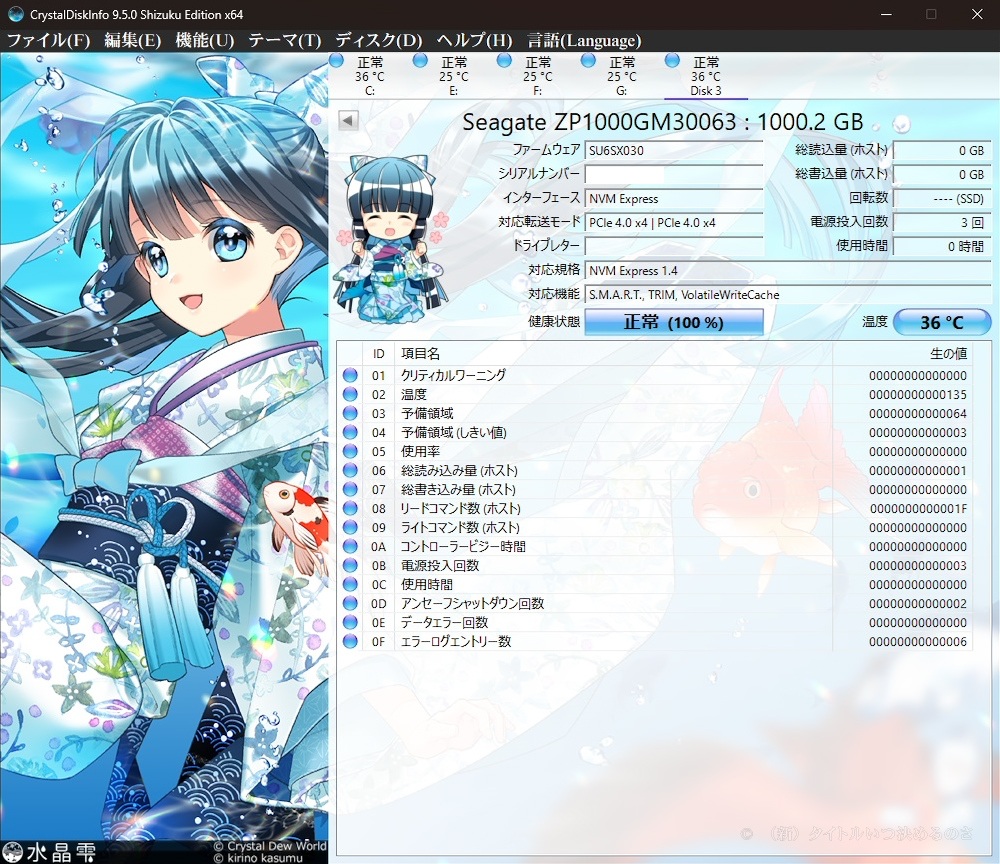
Task: Click status orb for コントローラービジー時間 row
Action: tap(350, 546)
